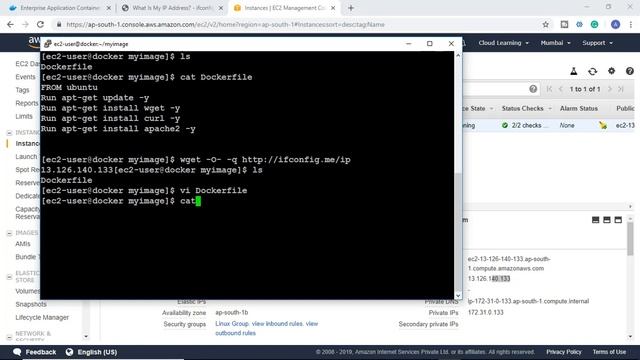Go to last page of instances
Viewport: 640px width, 360px height.
tap(621, 89)
